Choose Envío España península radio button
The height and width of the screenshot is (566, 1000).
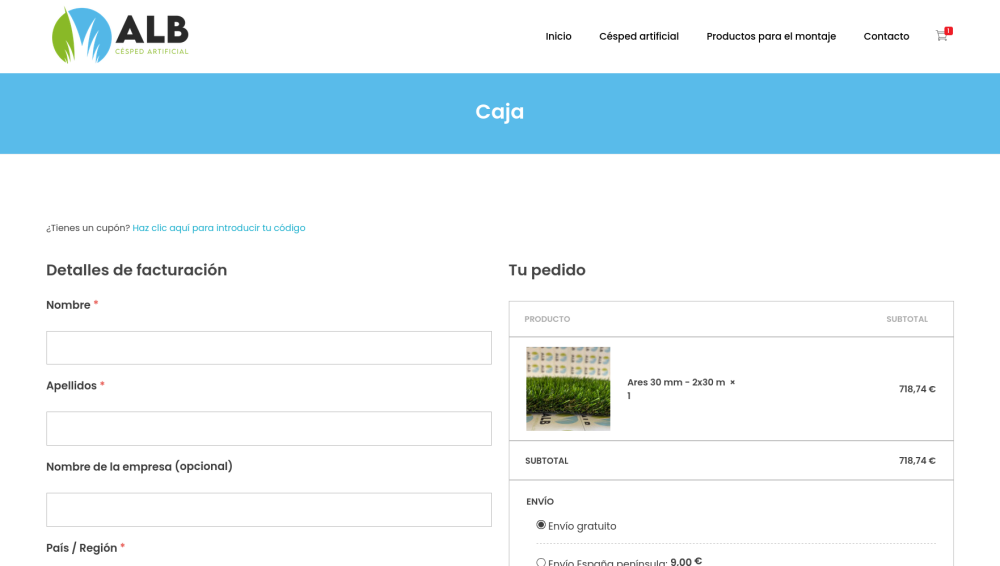tap(541, 562)
